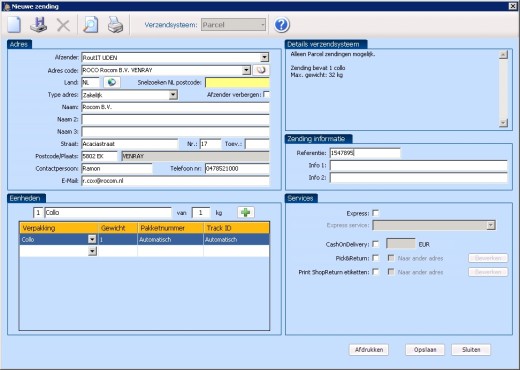Screen dimensions: 520x370
Task: Click the Naam 3 input field
Action: click(175, 132)
